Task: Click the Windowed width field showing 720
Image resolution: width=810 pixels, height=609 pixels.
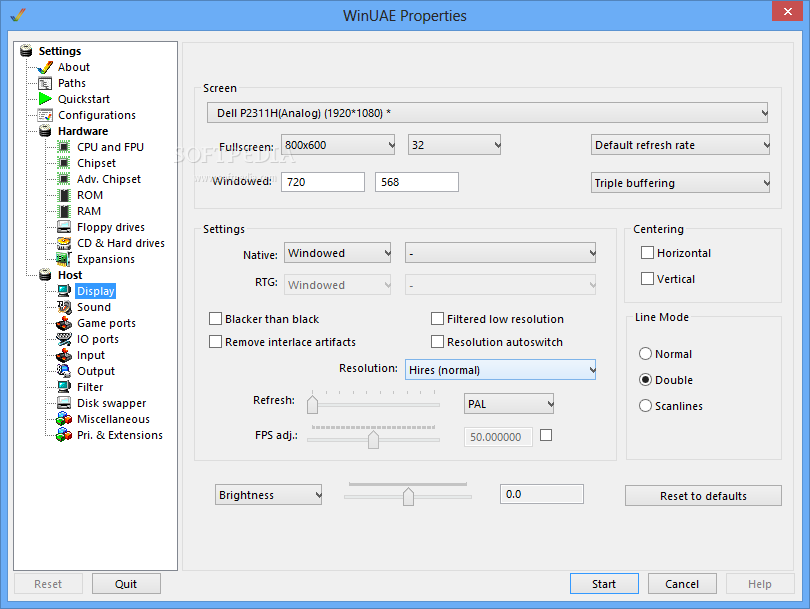Action: click(323, 182)
